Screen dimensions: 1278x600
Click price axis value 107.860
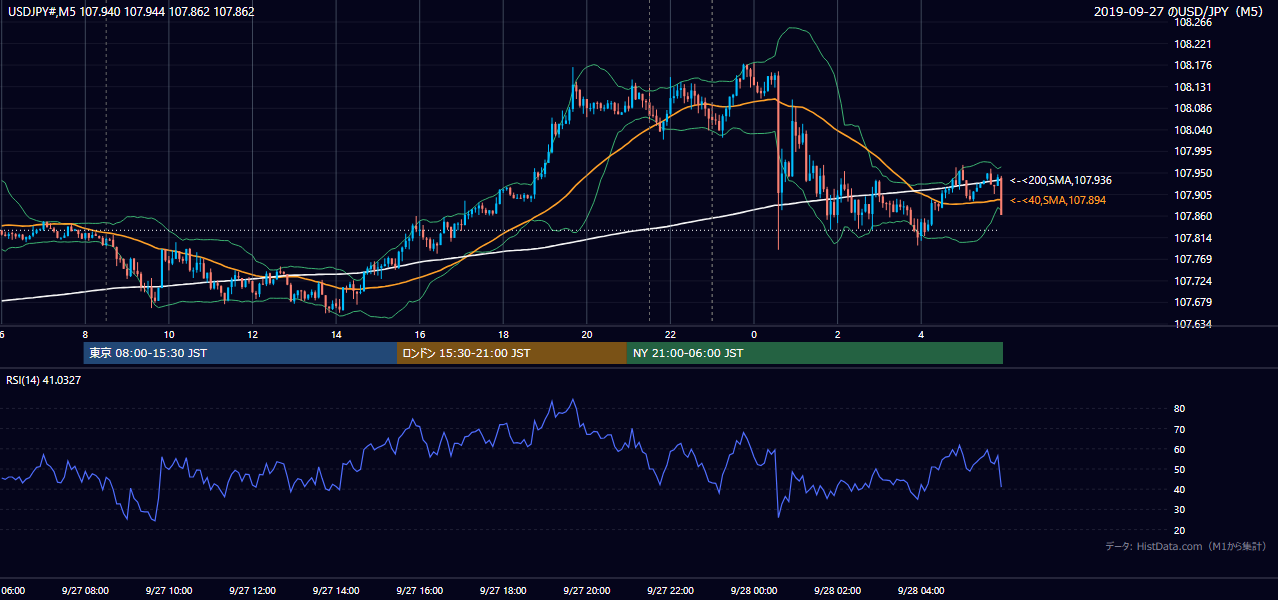(1193, 216)
